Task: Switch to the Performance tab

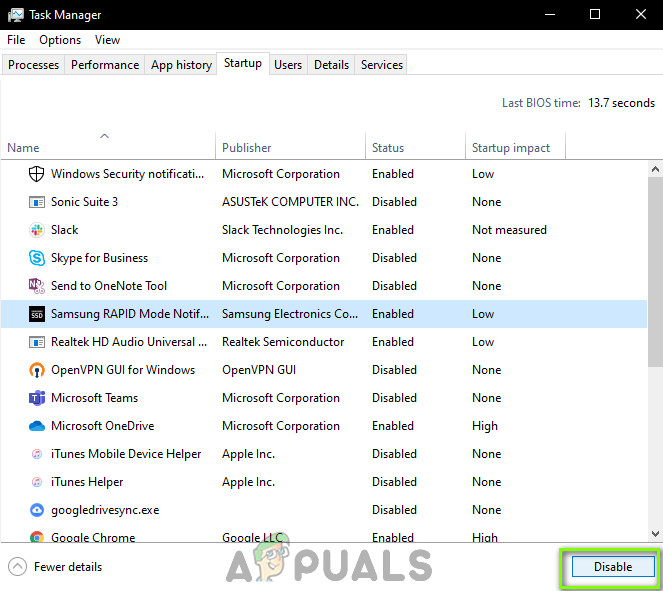Action: [105, 65]
